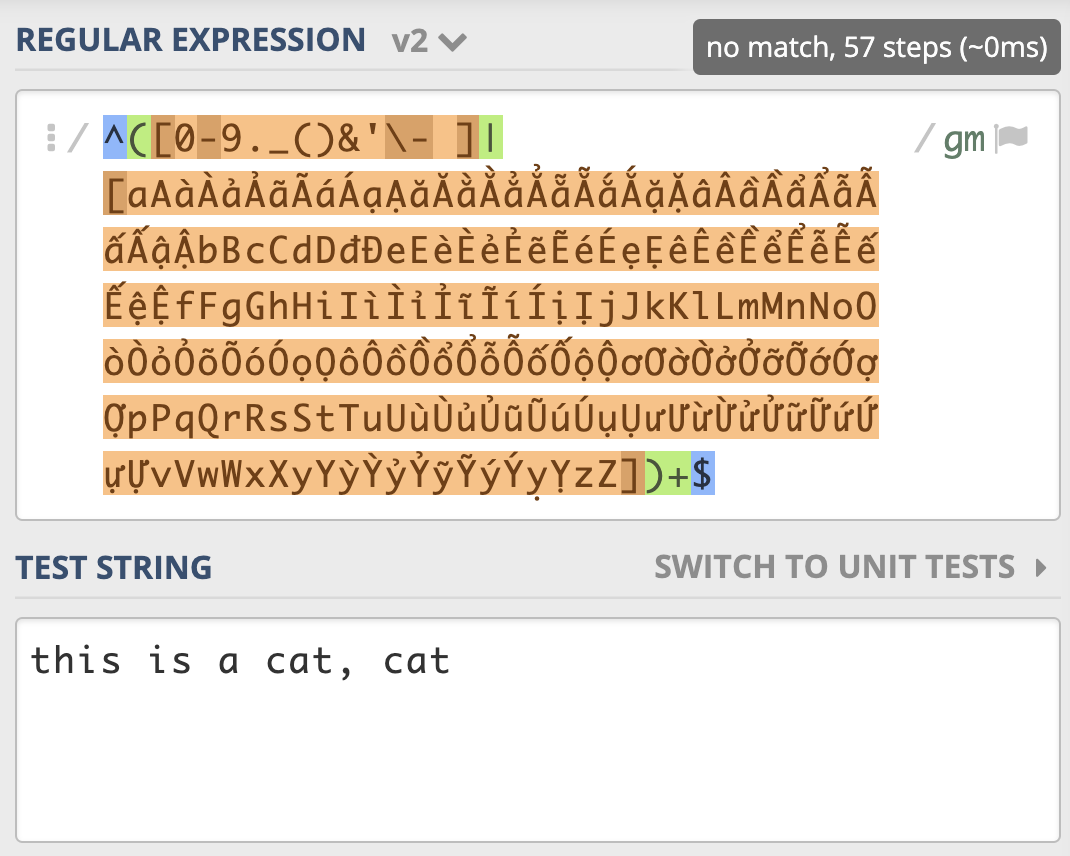The height and width of the screenshot is (856, 1070).
Task: Place cursor on the word this
Action: point(76,661)
